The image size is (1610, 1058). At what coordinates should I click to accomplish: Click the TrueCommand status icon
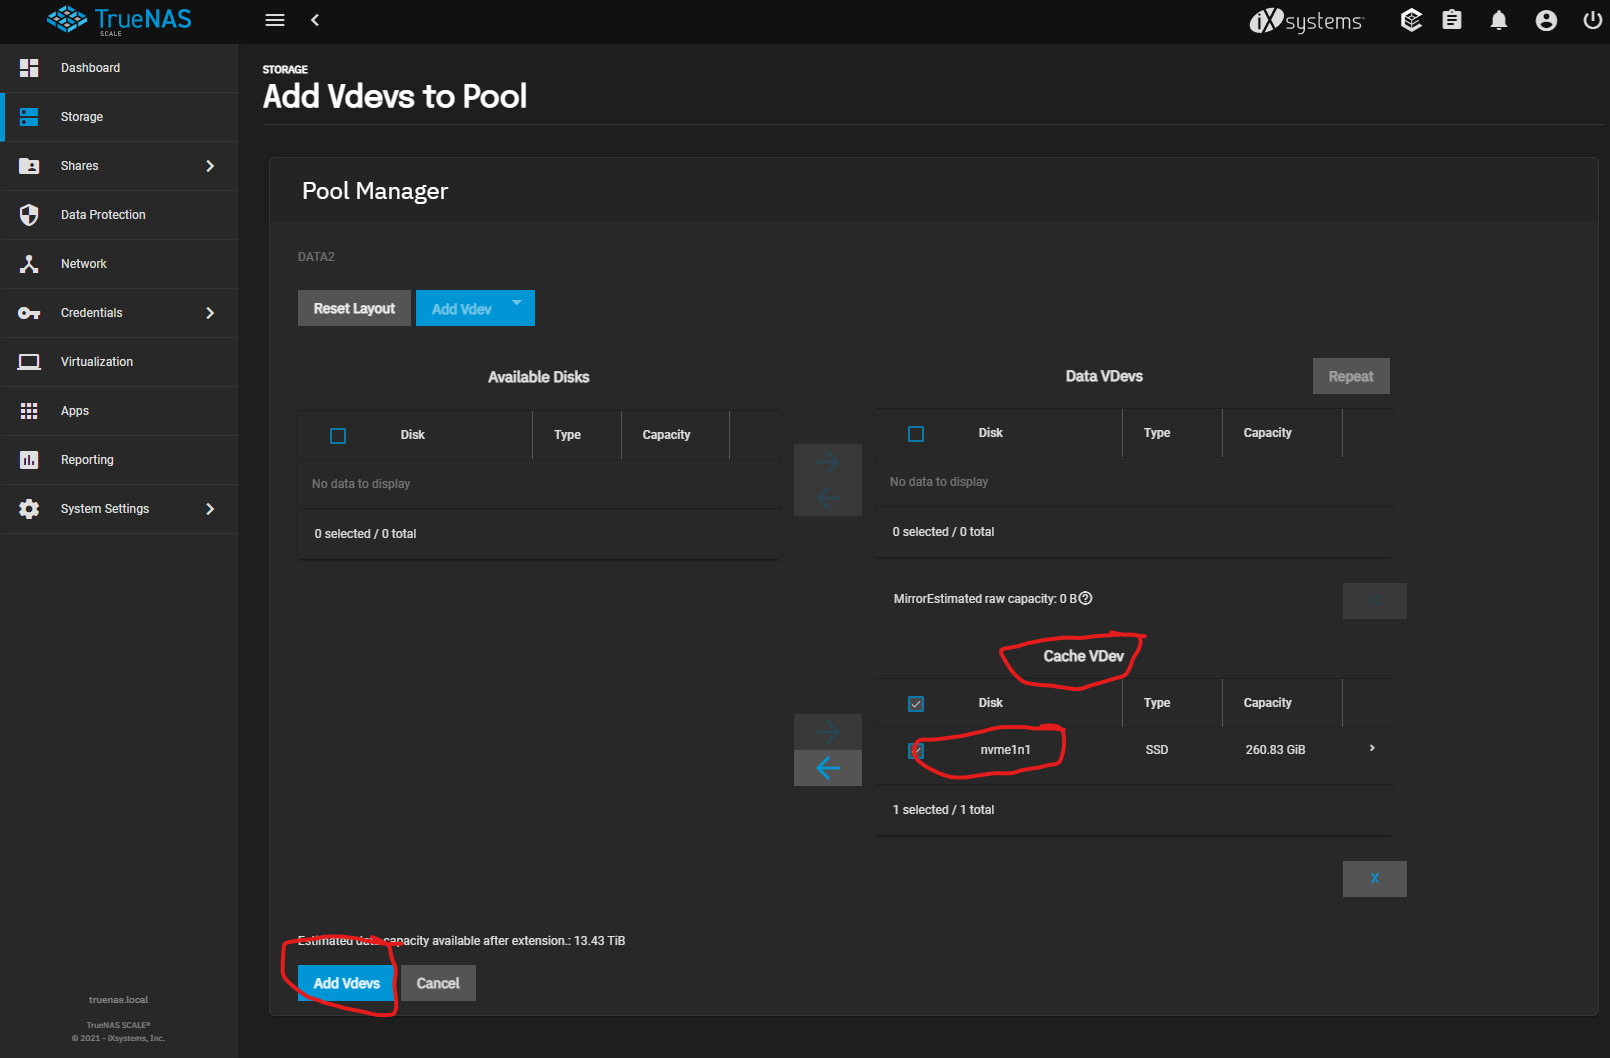(x=1411, y=20)
